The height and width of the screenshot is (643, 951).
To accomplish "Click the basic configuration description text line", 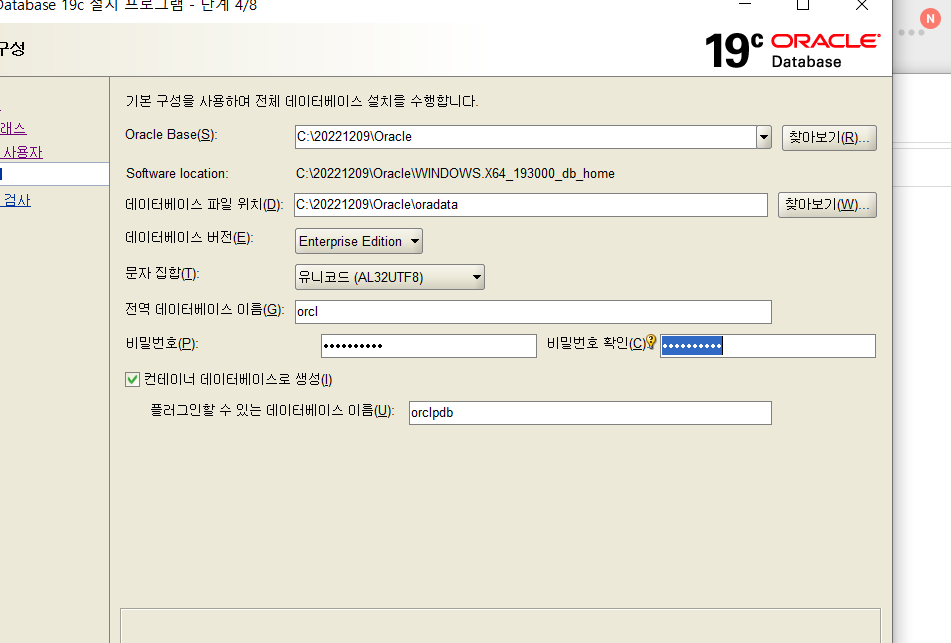I will (301, 101).
